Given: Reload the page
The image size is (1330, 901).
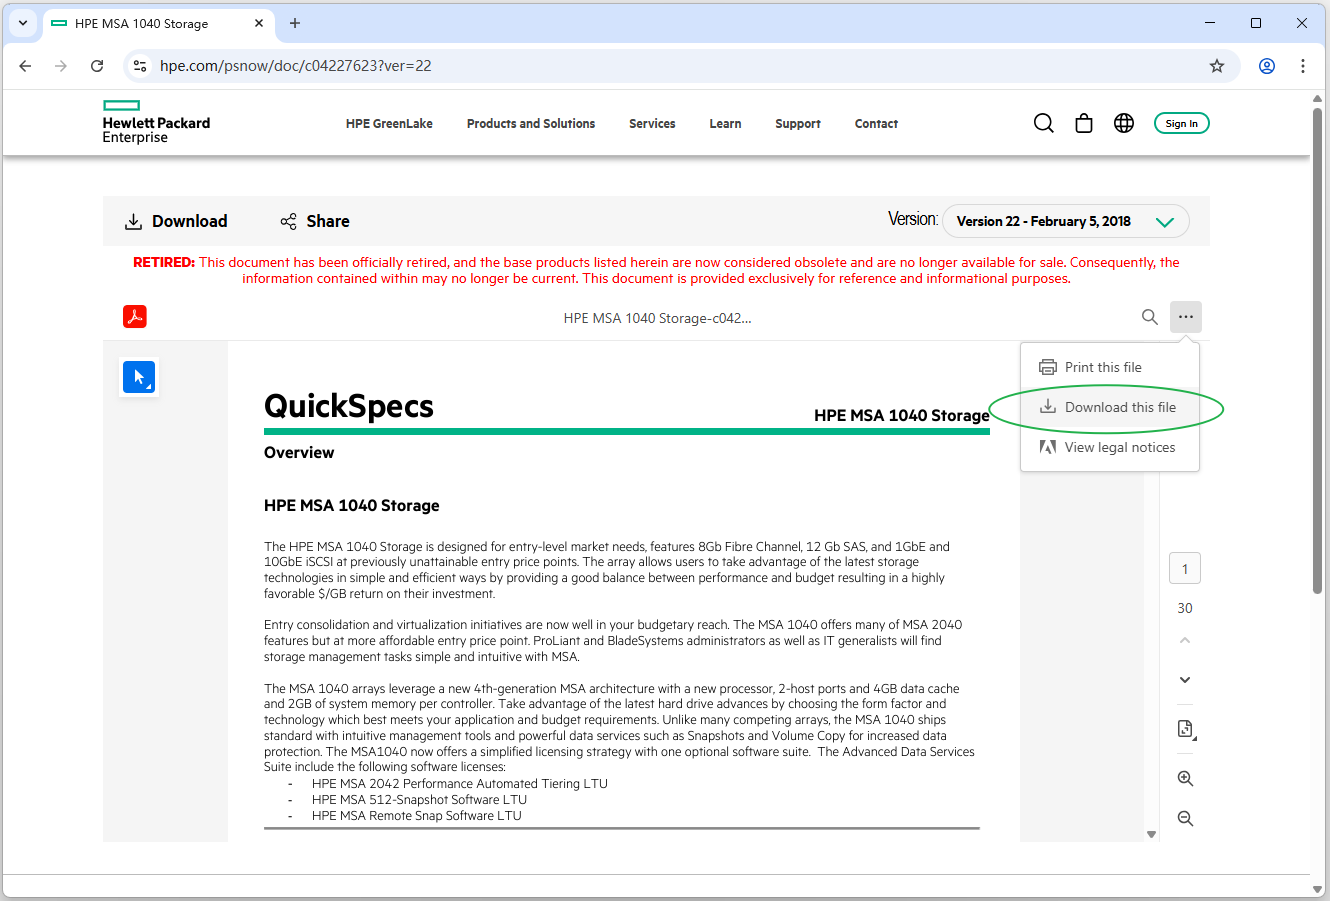Looking at the screenshot, I should (x=97, y=66).
